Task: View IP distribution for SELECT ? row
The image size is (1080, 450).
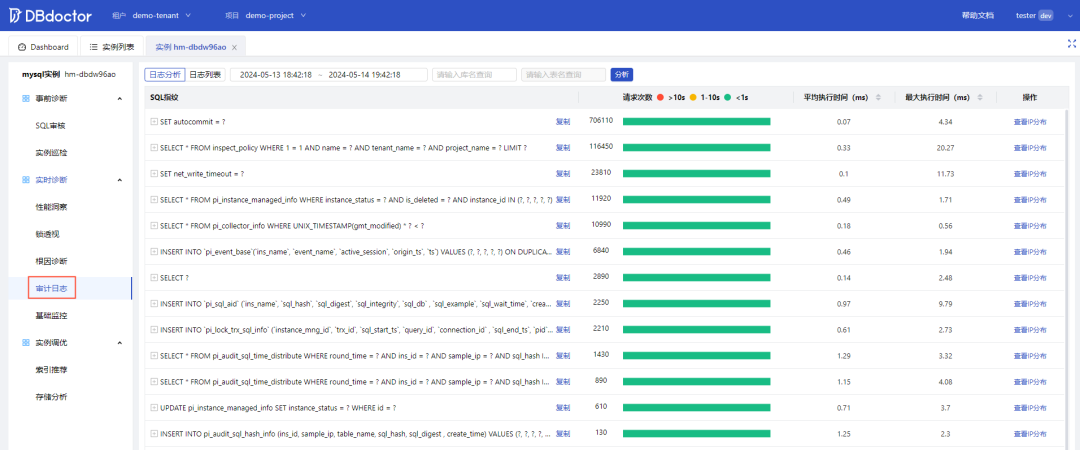Action: point(1030,277)
